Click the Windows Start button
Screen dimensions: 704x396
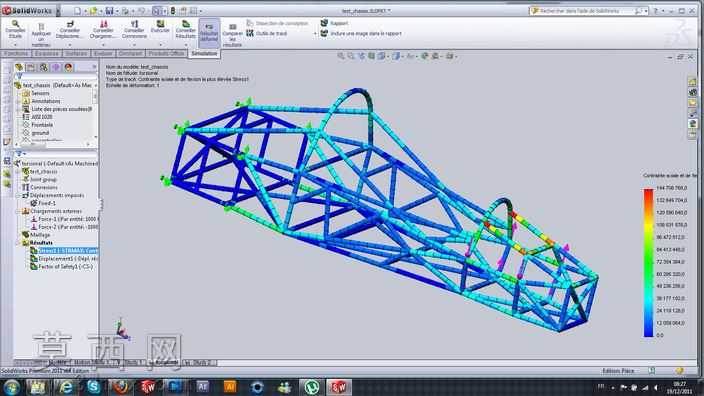pyautogui.click(x=11, y=387)
